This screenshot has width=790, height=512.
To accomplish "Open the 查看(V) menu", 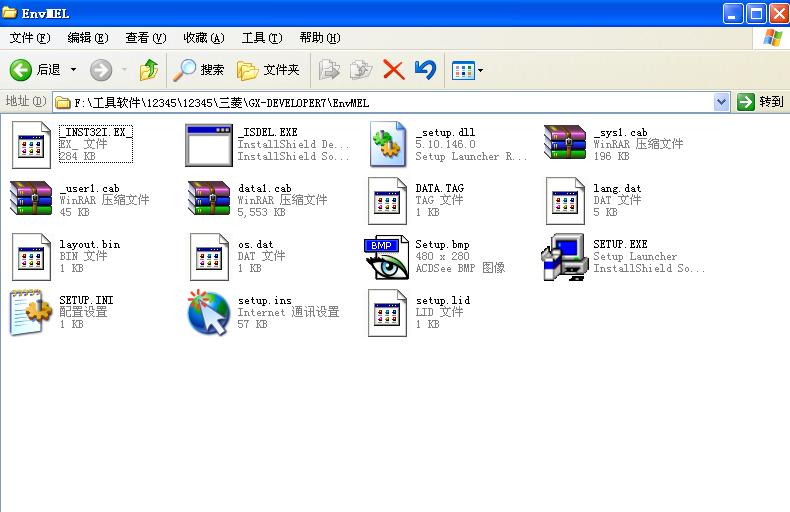I will click(x=145, y=38).
